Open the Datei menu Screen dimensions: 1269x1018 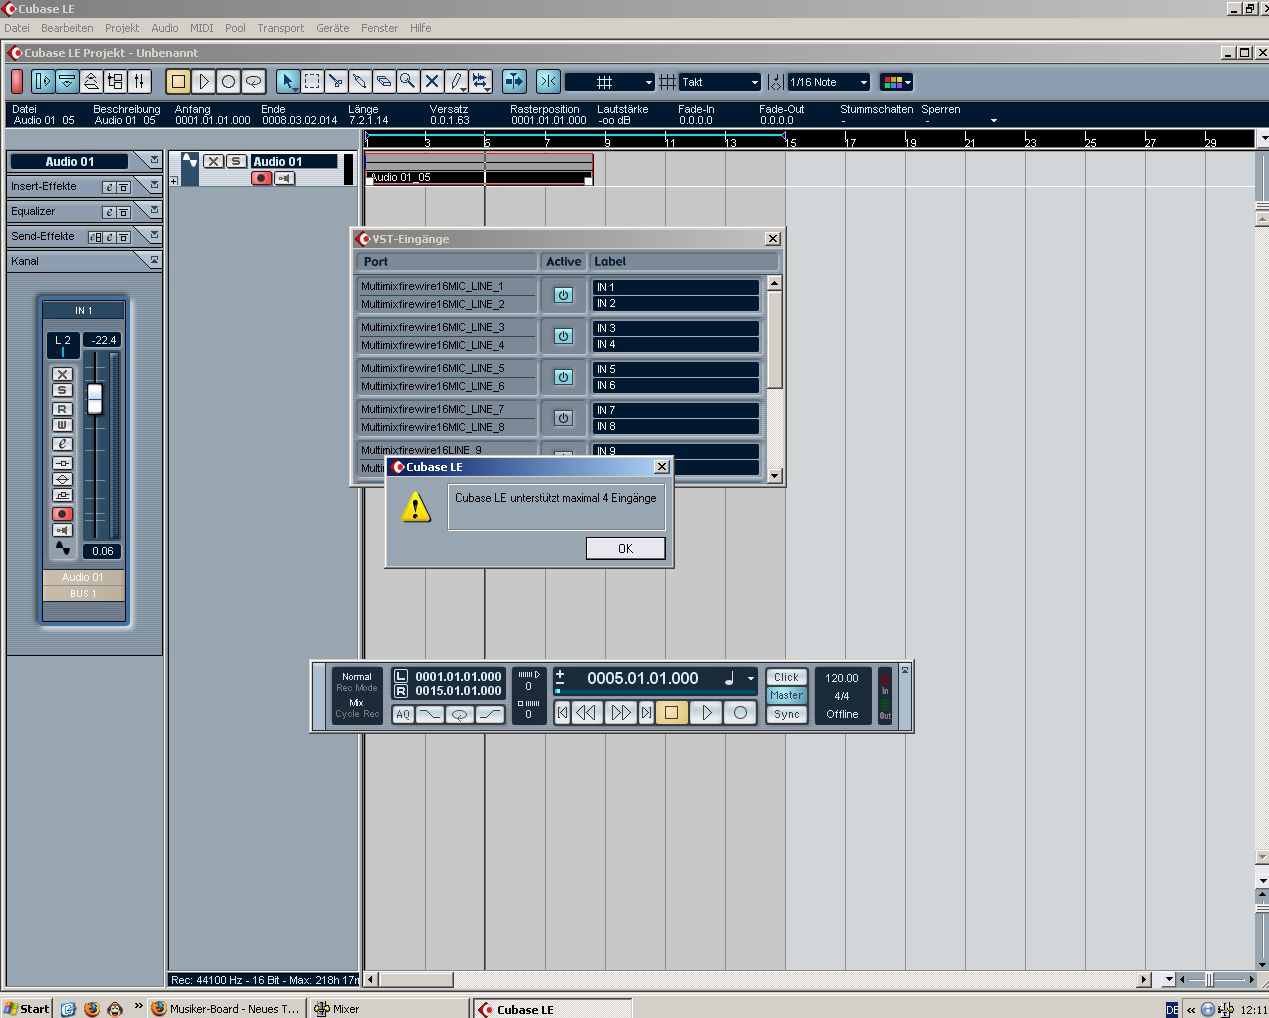[x=17, y=28]
